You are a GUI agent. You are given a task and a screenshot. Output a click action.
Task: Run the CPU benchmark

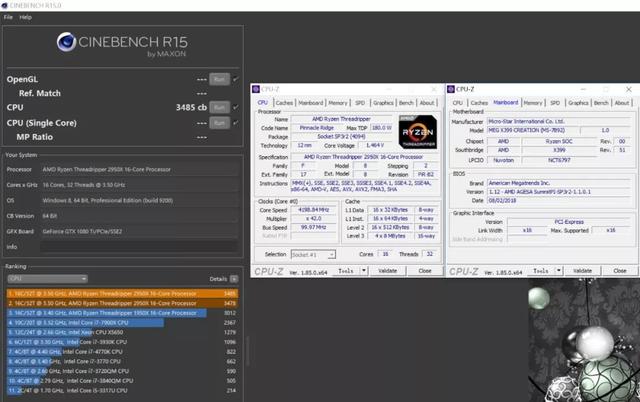coord(219,107)
